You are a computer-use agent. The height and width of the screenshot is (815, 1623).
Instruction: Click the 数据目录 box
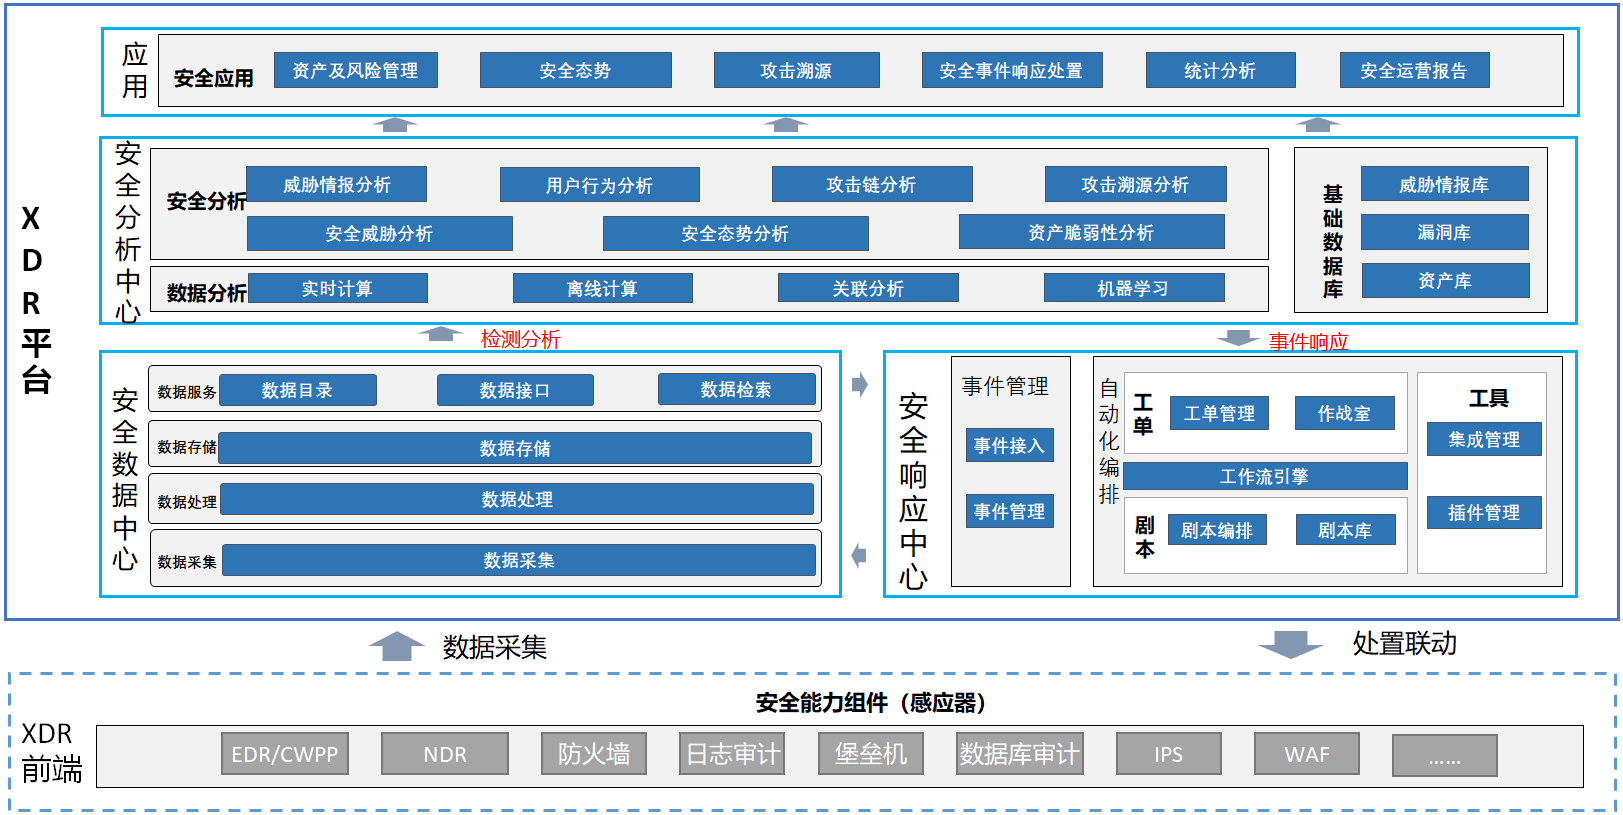pyautogui.click(x=297, y=391)
